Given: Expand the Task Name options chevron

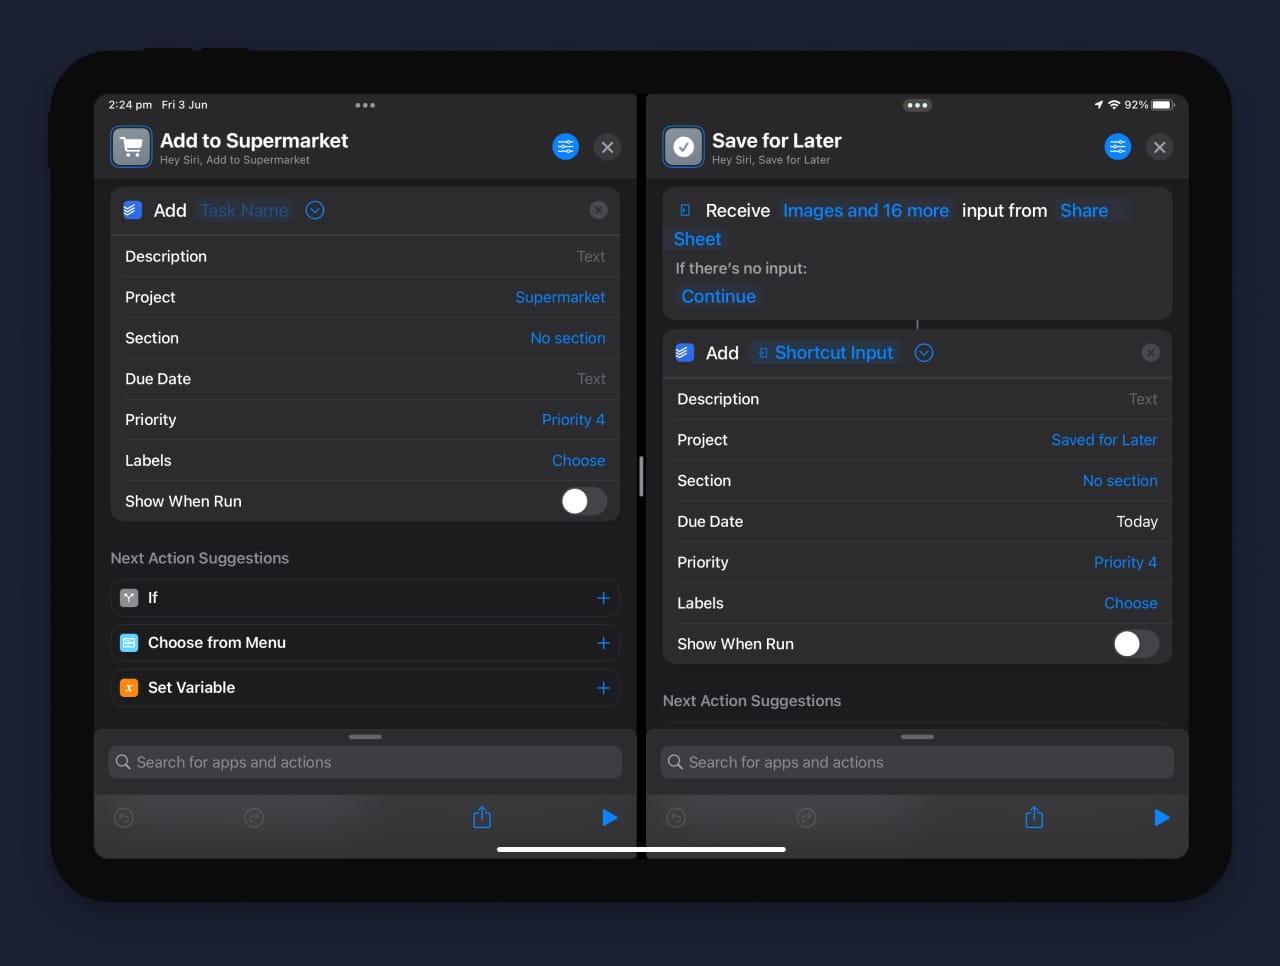Looking at the screenshot, I should [x=315, y=210].
